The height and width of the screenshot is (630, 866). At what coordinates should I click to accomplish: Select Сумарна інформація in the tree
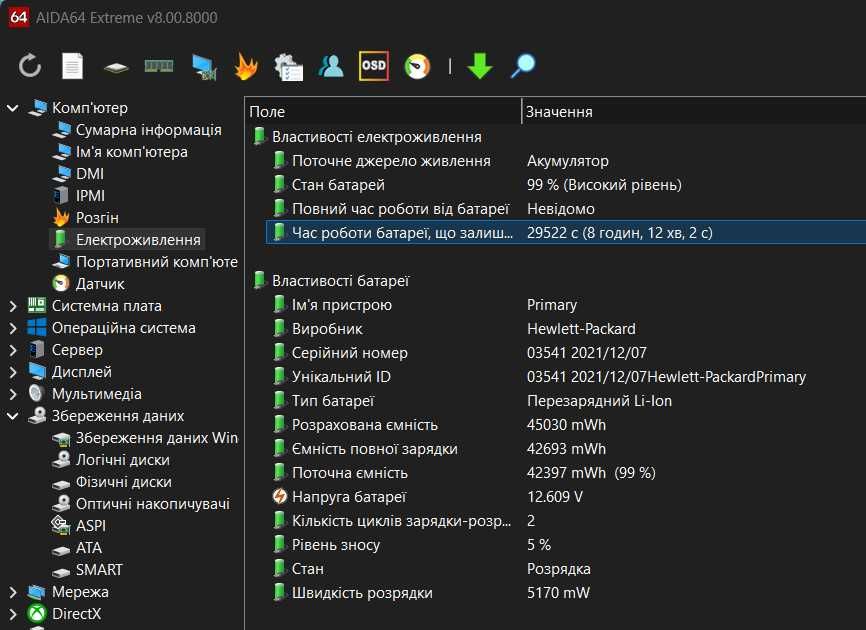click(148, 130)
